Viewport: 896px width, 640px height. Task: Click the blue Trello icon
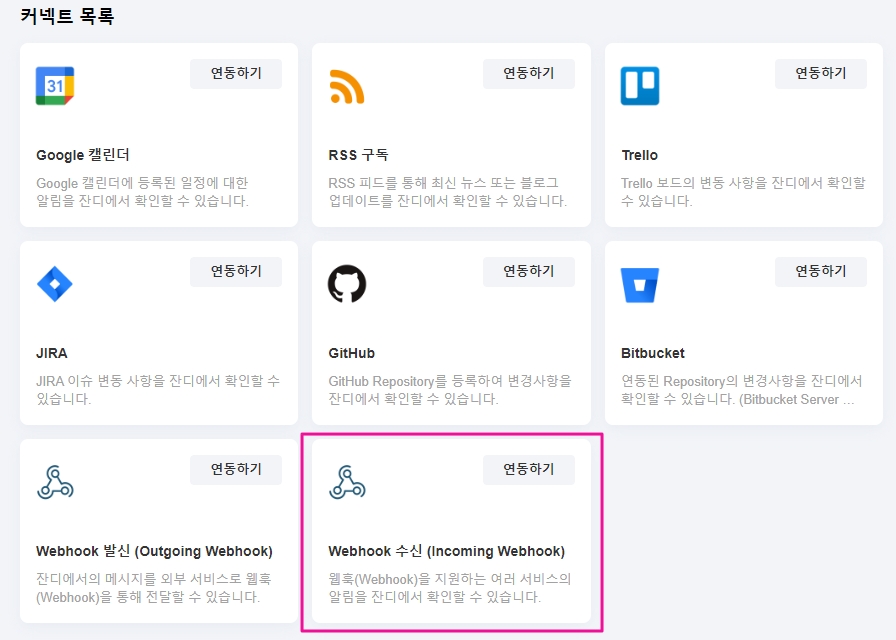pyautogui.click(x=640, y=86)
